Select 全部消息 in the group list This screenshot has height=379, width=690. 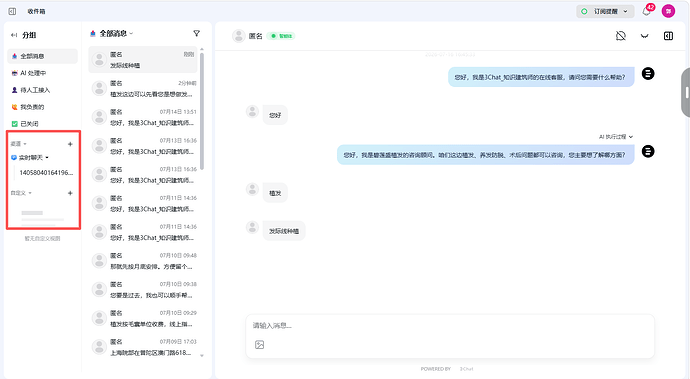pyautogui.click(x=42, y=56)
